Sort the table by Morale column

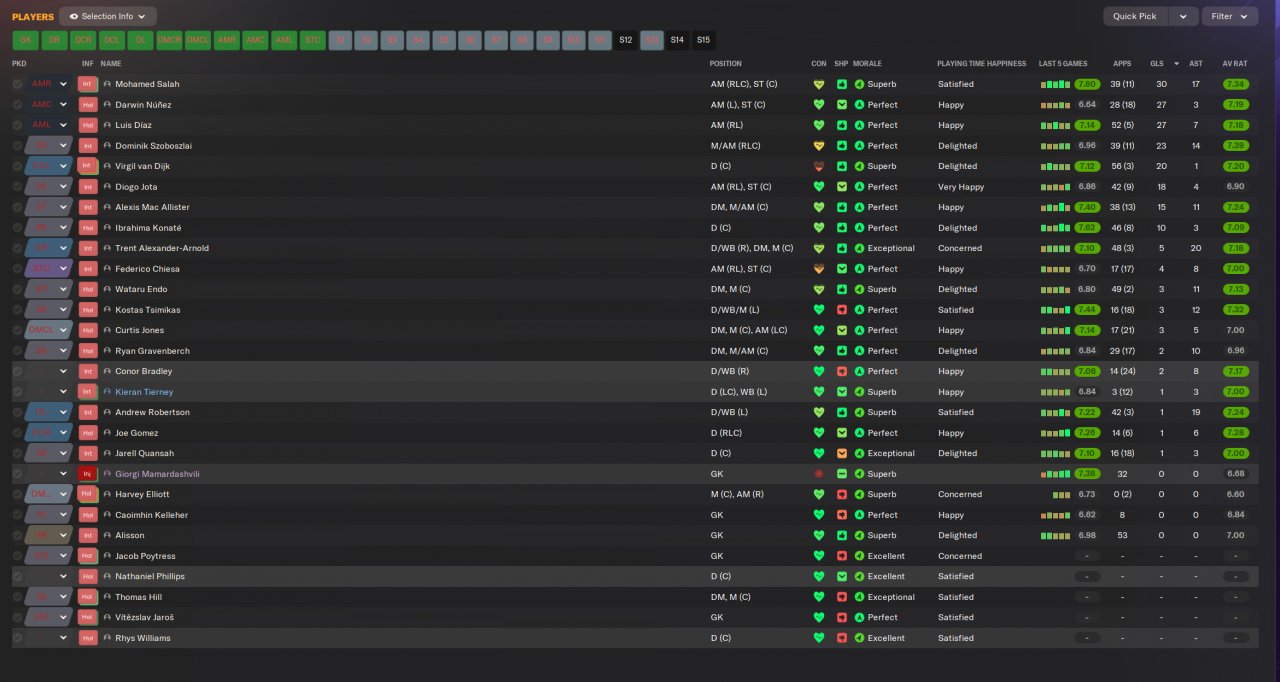click(867, 63)
